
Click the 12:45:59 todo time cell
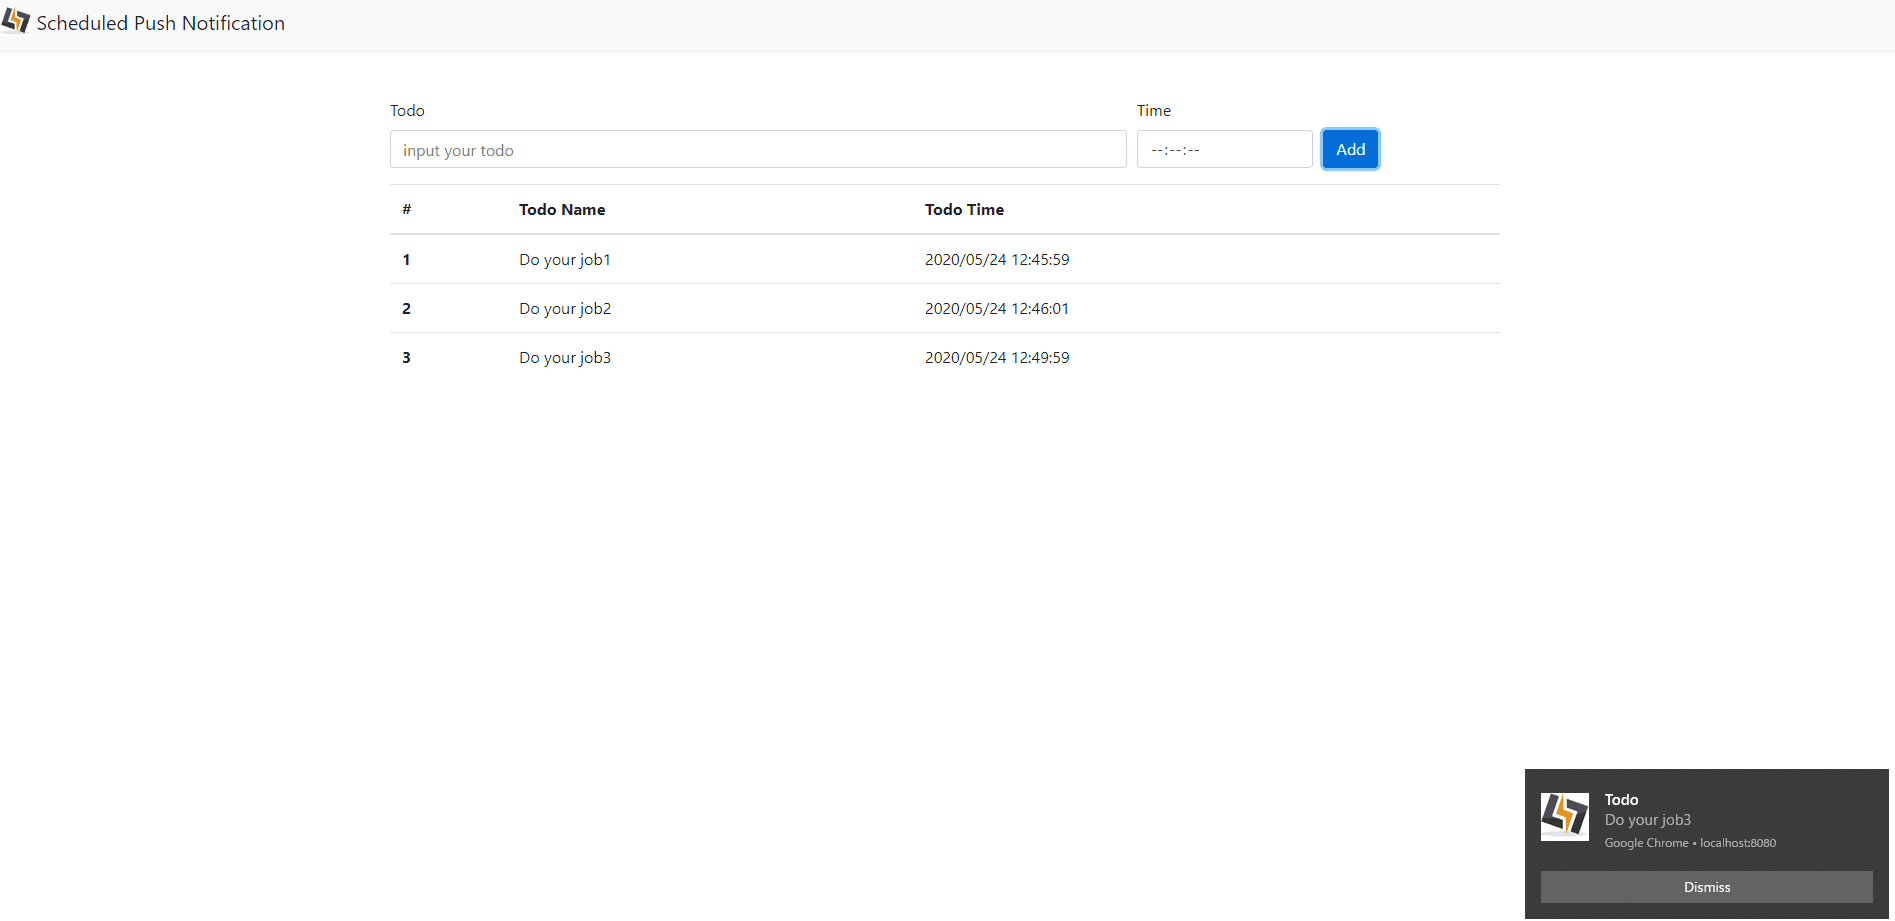tap(996, 260)
